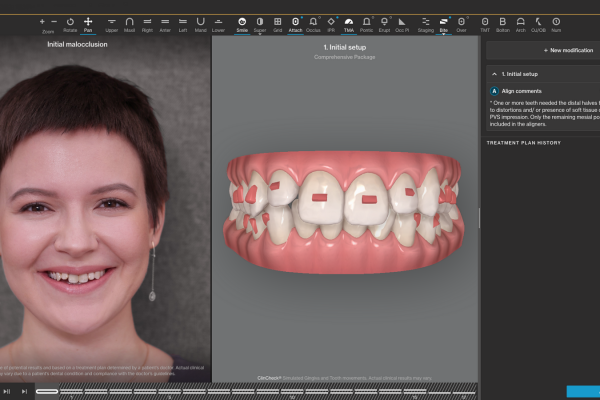
Task: Open the Mandibular occlusal view
Action: [x=200, y=24]
